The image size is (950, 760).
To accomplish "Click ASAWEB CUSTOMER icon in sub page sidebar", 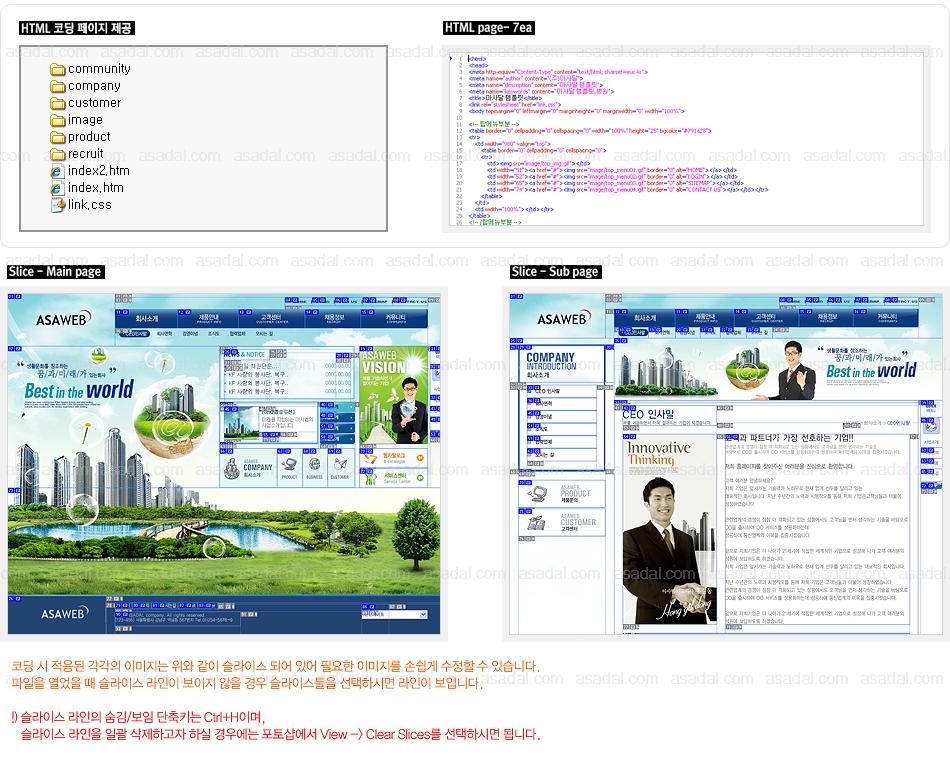I will click(x=538, y=522).
